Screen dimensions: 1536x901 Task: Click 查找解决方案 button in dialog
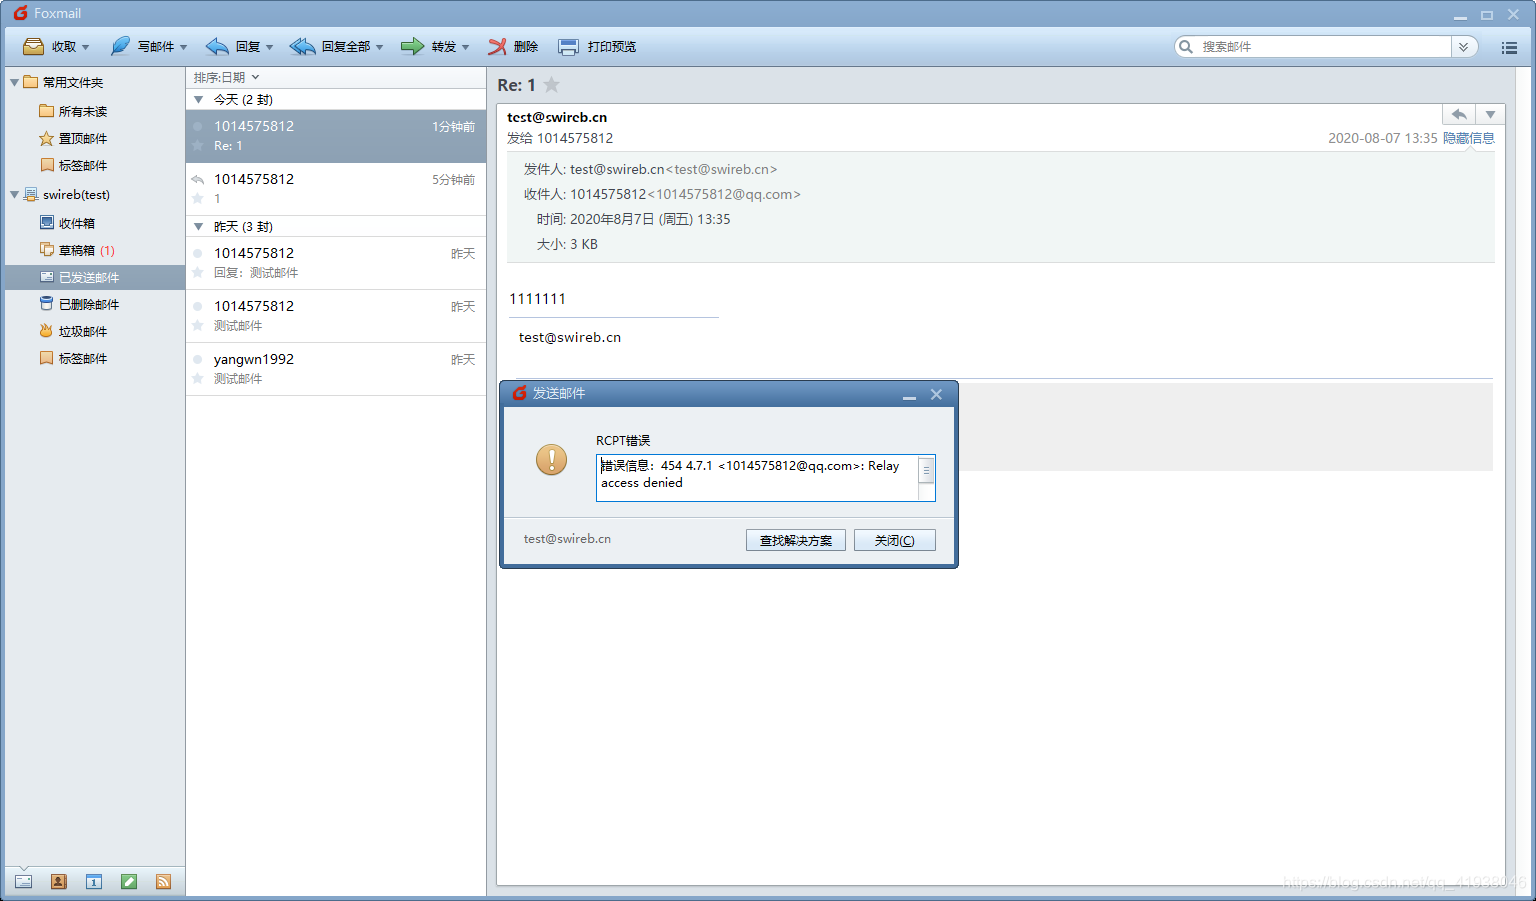coord(796,540)
